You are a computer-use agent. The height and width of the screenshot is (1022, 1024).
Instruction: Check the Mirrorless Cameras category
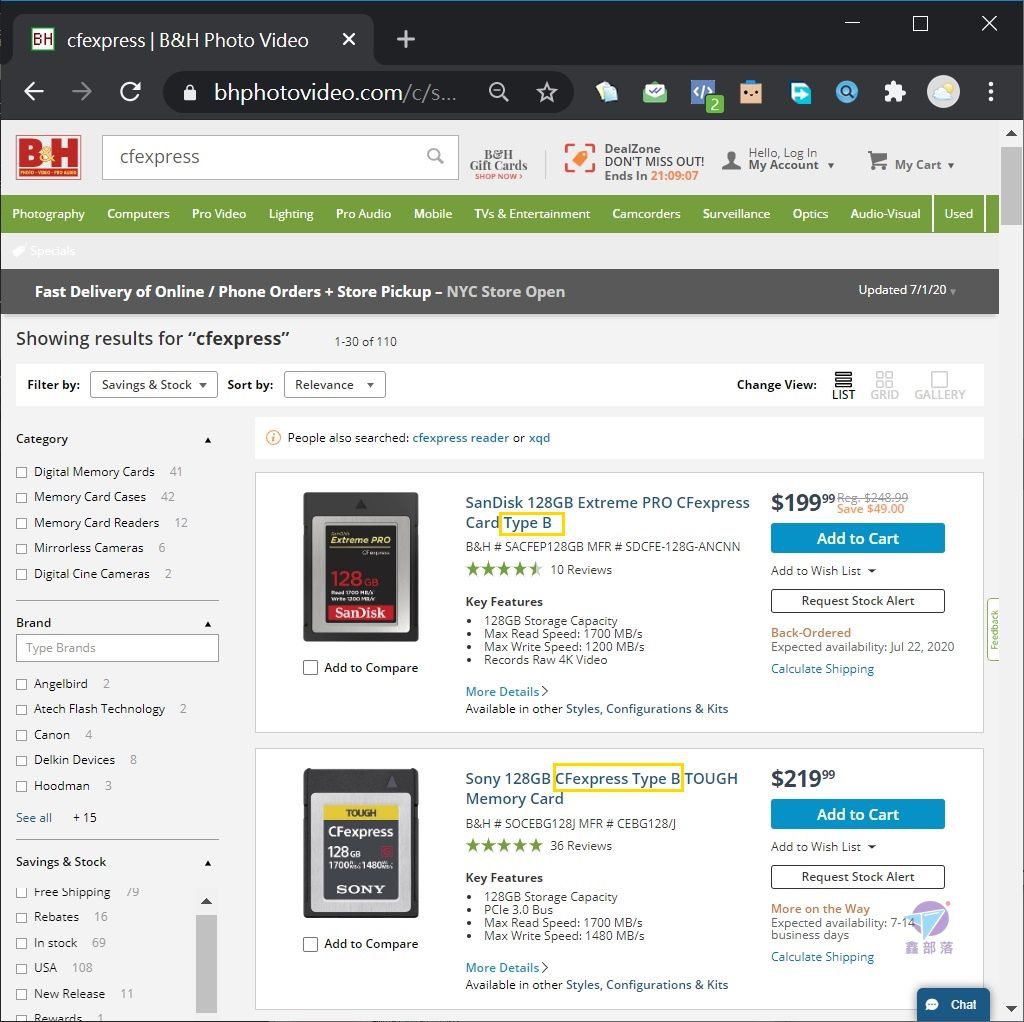[x=22, y=549]
